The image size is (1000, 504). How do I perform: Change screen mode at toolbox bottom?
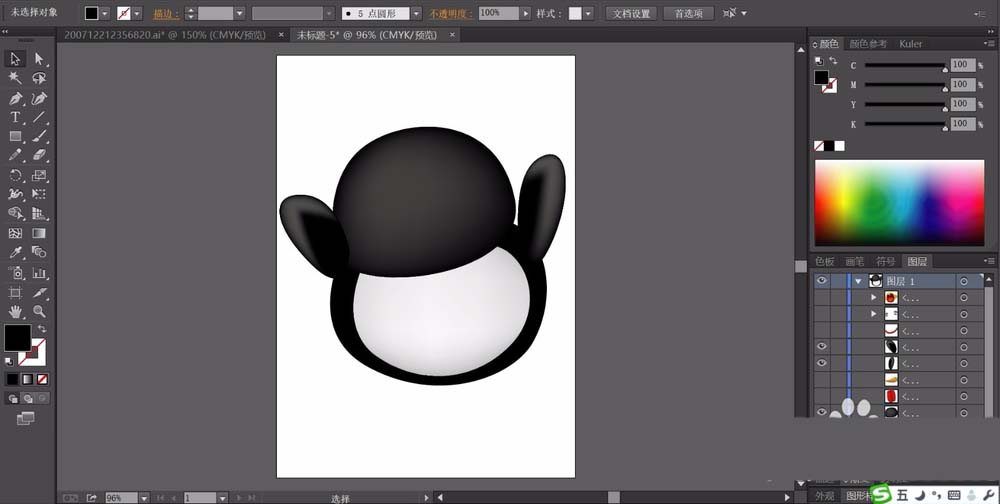pyautogui.click(x=26, y=419)
